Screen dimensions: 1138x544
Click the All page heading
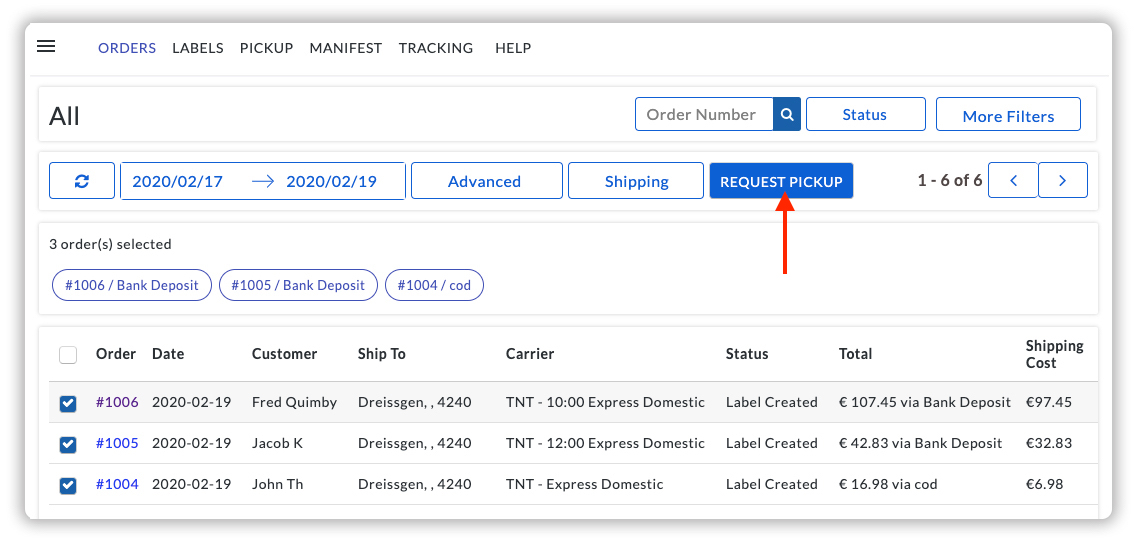pyautogui.click(x=64, y=115)
